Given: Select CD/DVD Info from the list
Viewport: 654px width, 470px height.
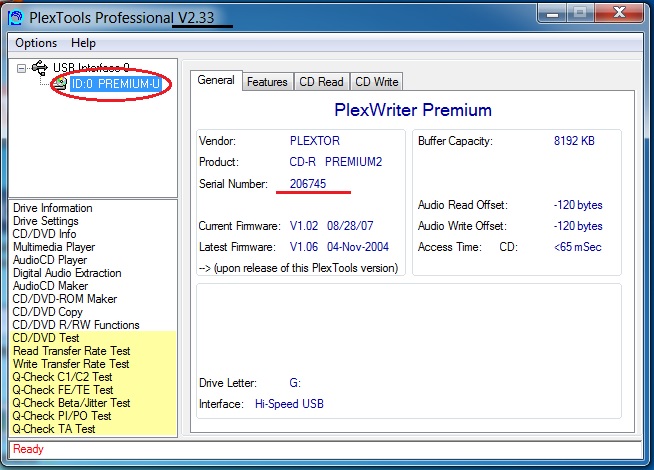Looking at the screenshot, I should [44, 234].
